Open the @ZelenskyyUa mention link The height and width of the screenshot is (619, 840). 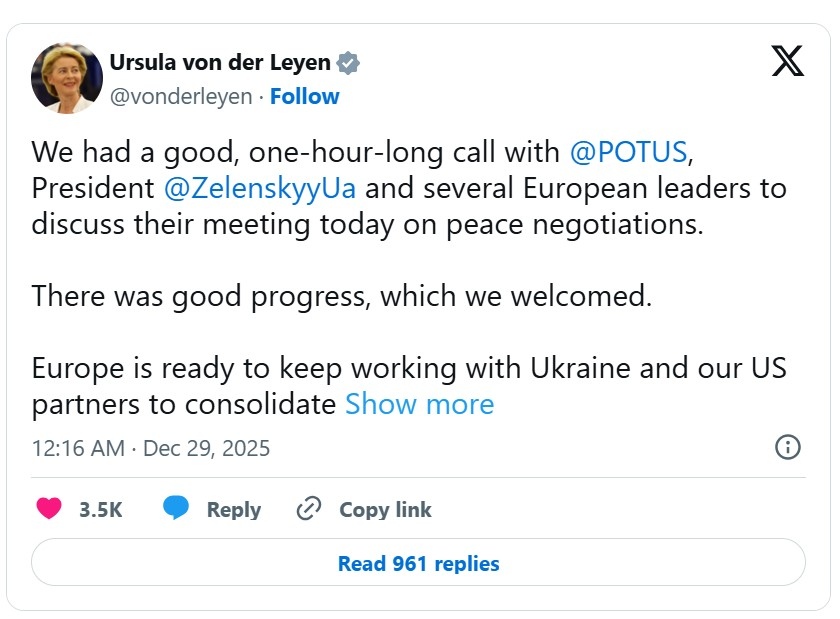coord(259,188)
